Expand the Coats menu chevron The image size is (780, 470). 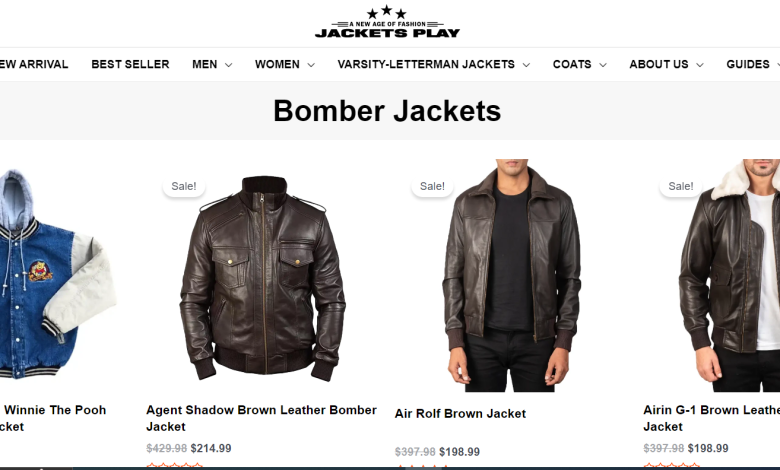tap(603, 65)
